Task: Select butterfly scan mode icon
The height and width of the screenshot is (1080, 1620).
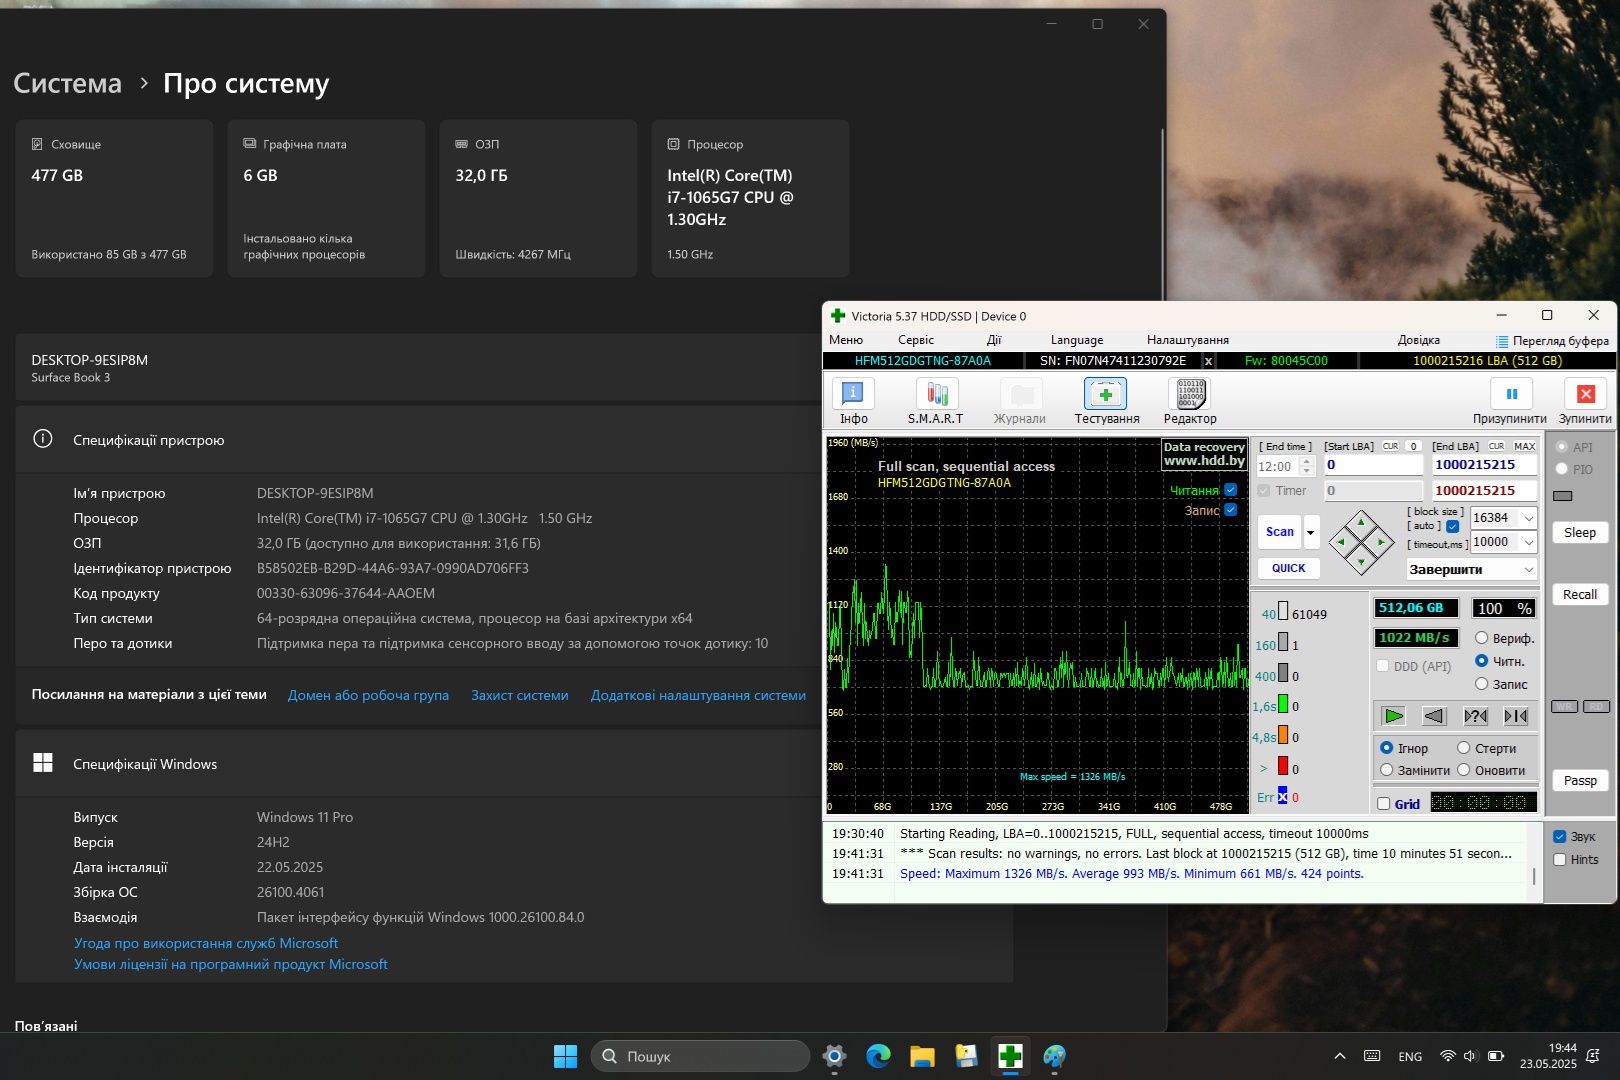Action: [1516, 715]
